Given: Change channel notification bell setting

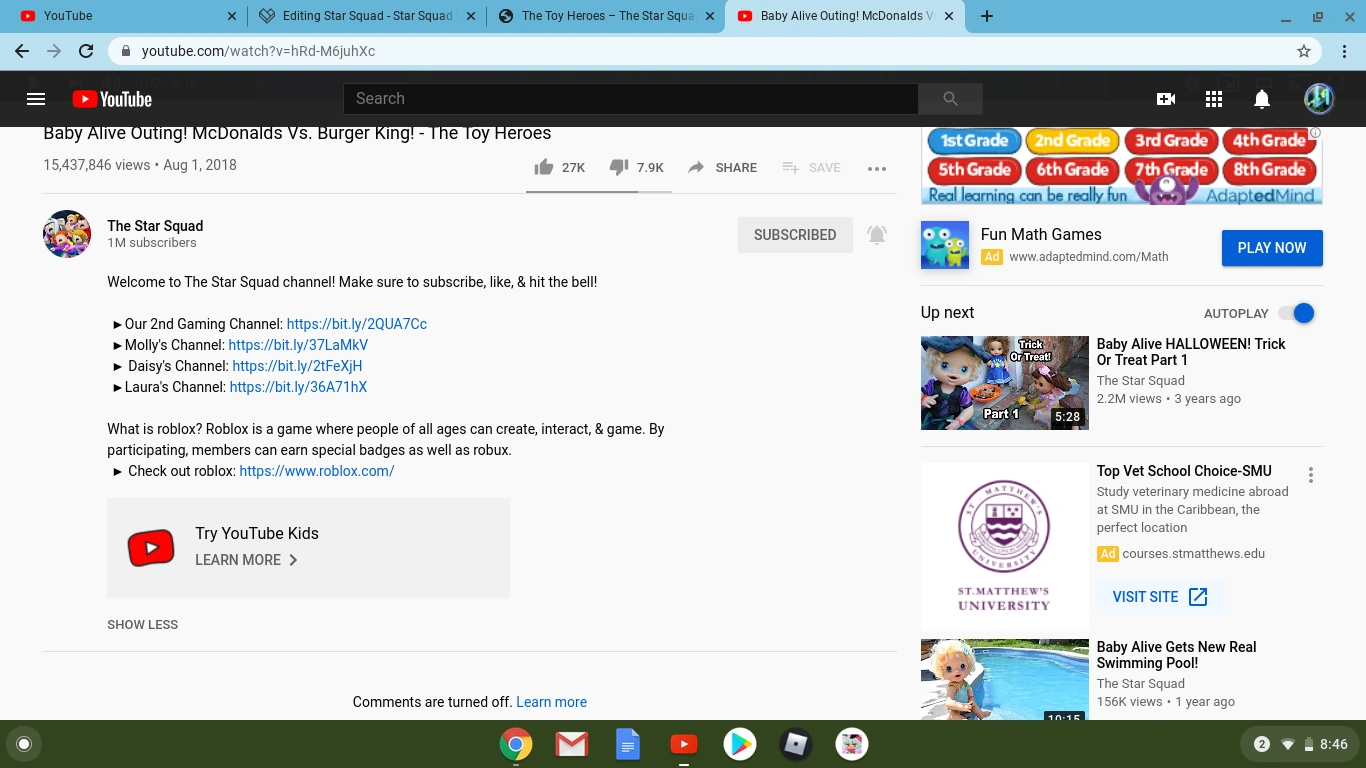Looking at the screenshot, I should click(x=877, y=235).
